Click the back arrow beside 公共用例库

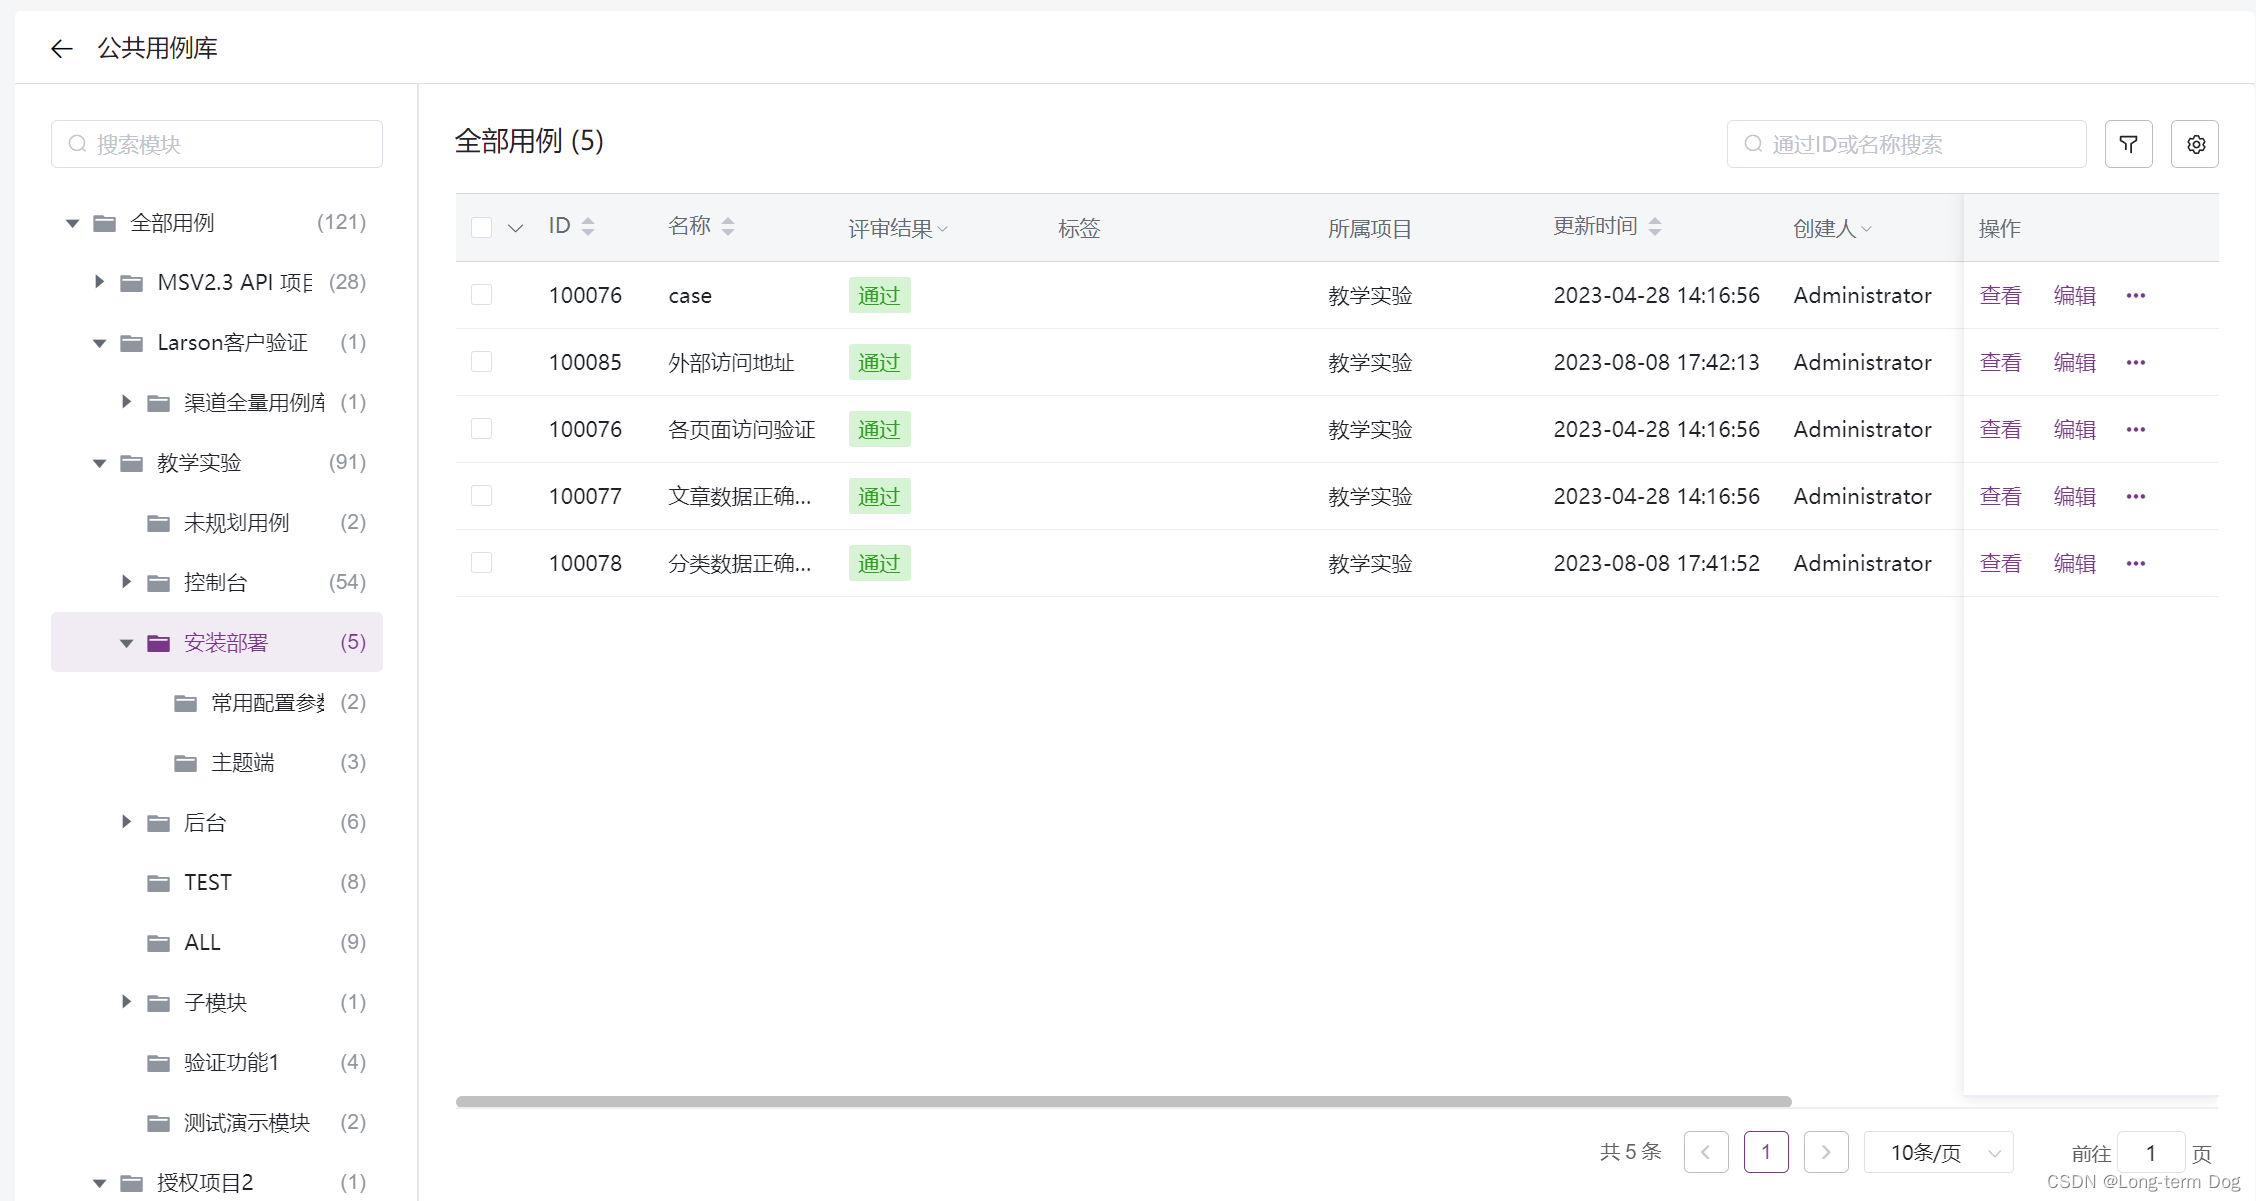(62, 48)
